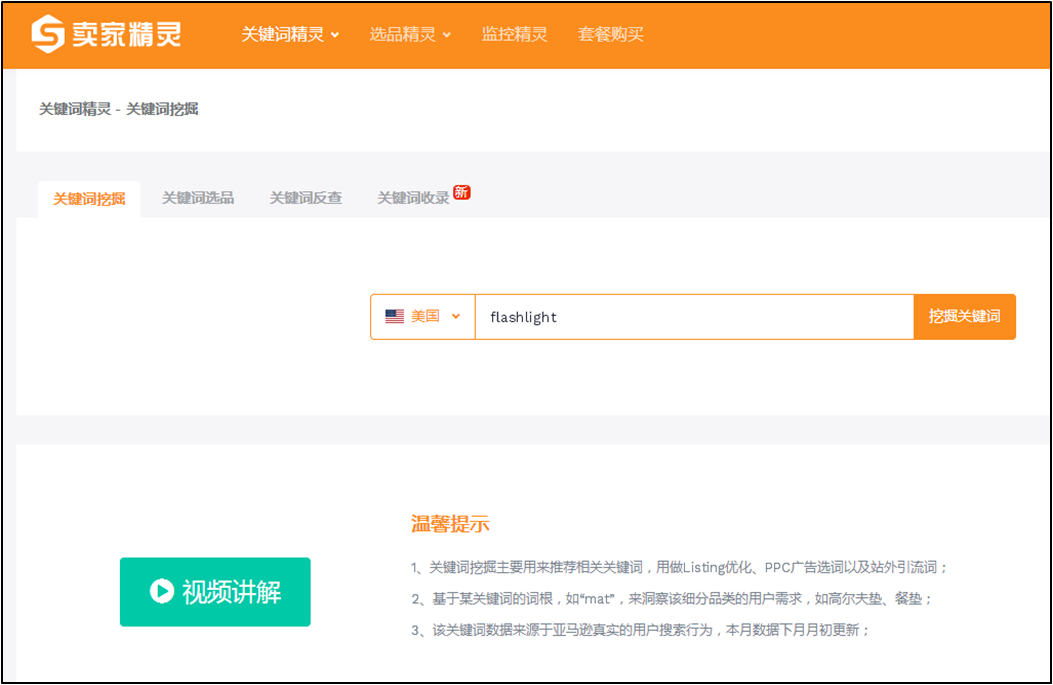Click the red 新 badge icon
The height and width of the screenshot is (685, 1053).
[461, 191]
